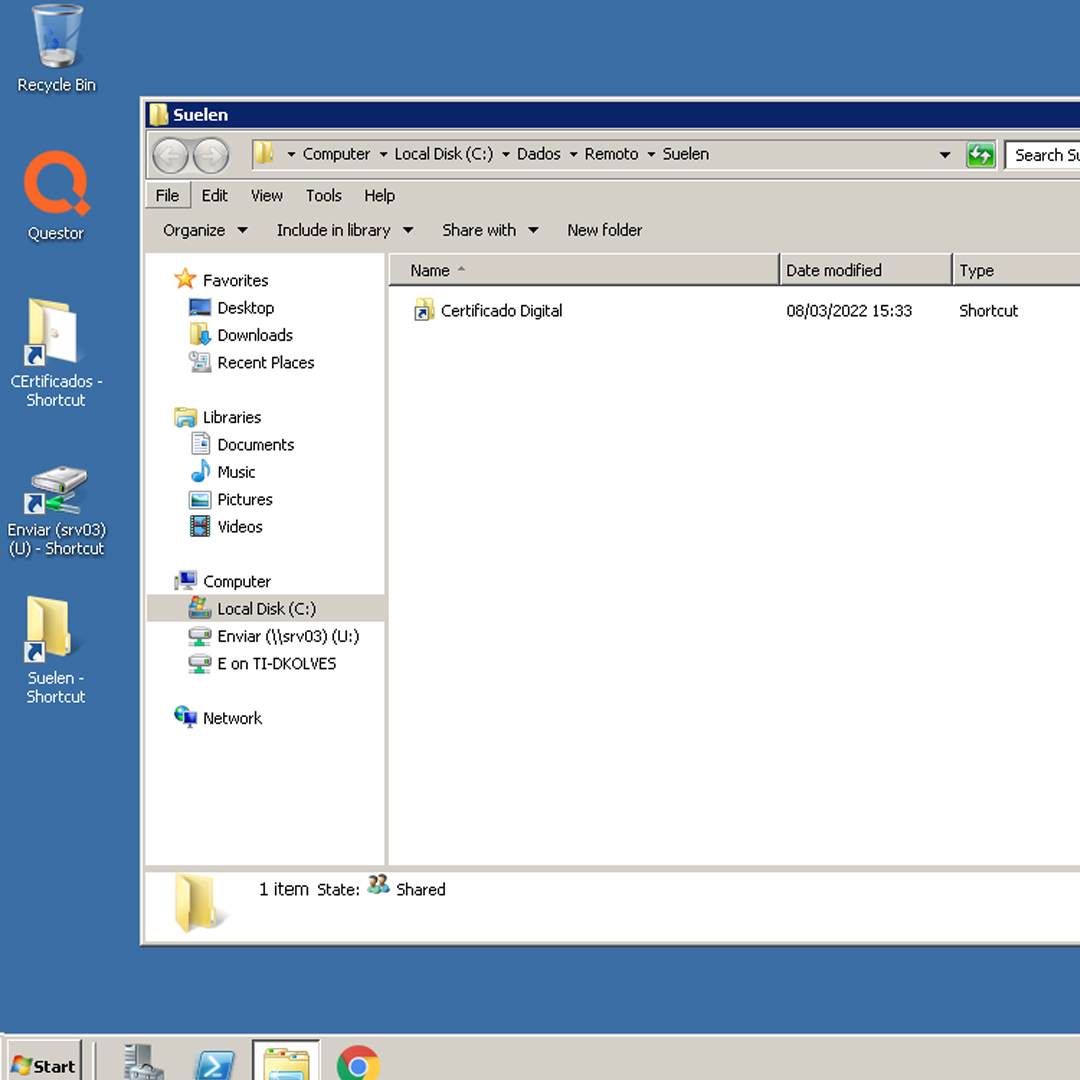The image size is (1080, 1080).
Task: Launch PowerShell from the taskbar
Action: point(214,1064)
